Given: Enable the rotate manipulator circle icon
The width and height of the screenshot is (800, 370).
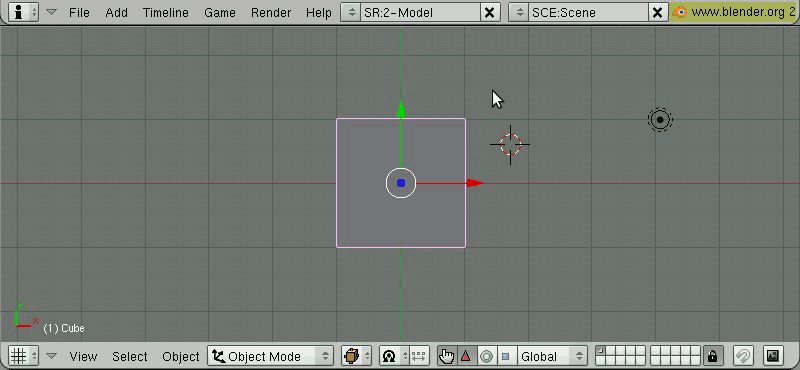Looking at the screenshot, I should (486, 356).
